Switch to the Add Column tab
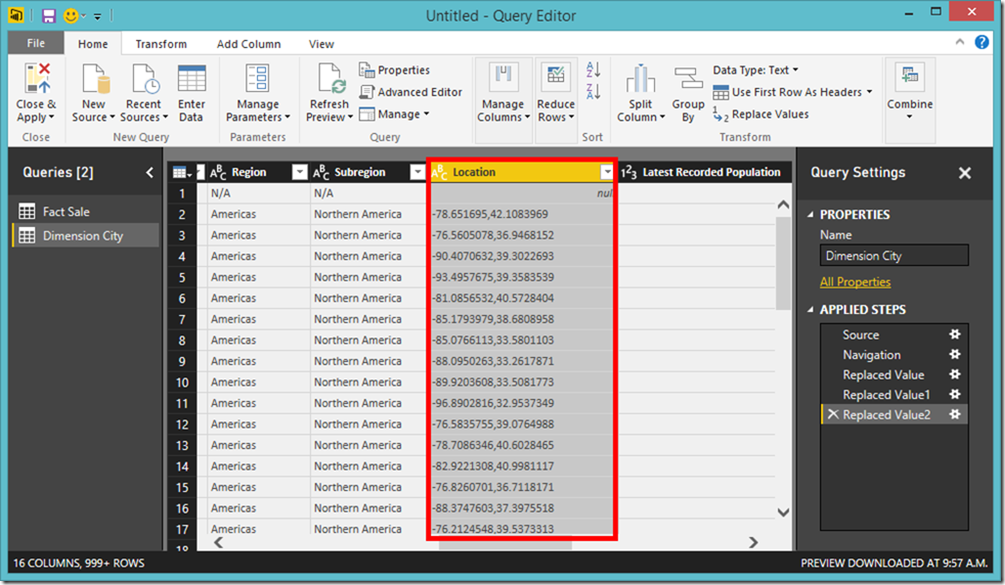This screenshot has width=1005, height=585. click(249, 44)
